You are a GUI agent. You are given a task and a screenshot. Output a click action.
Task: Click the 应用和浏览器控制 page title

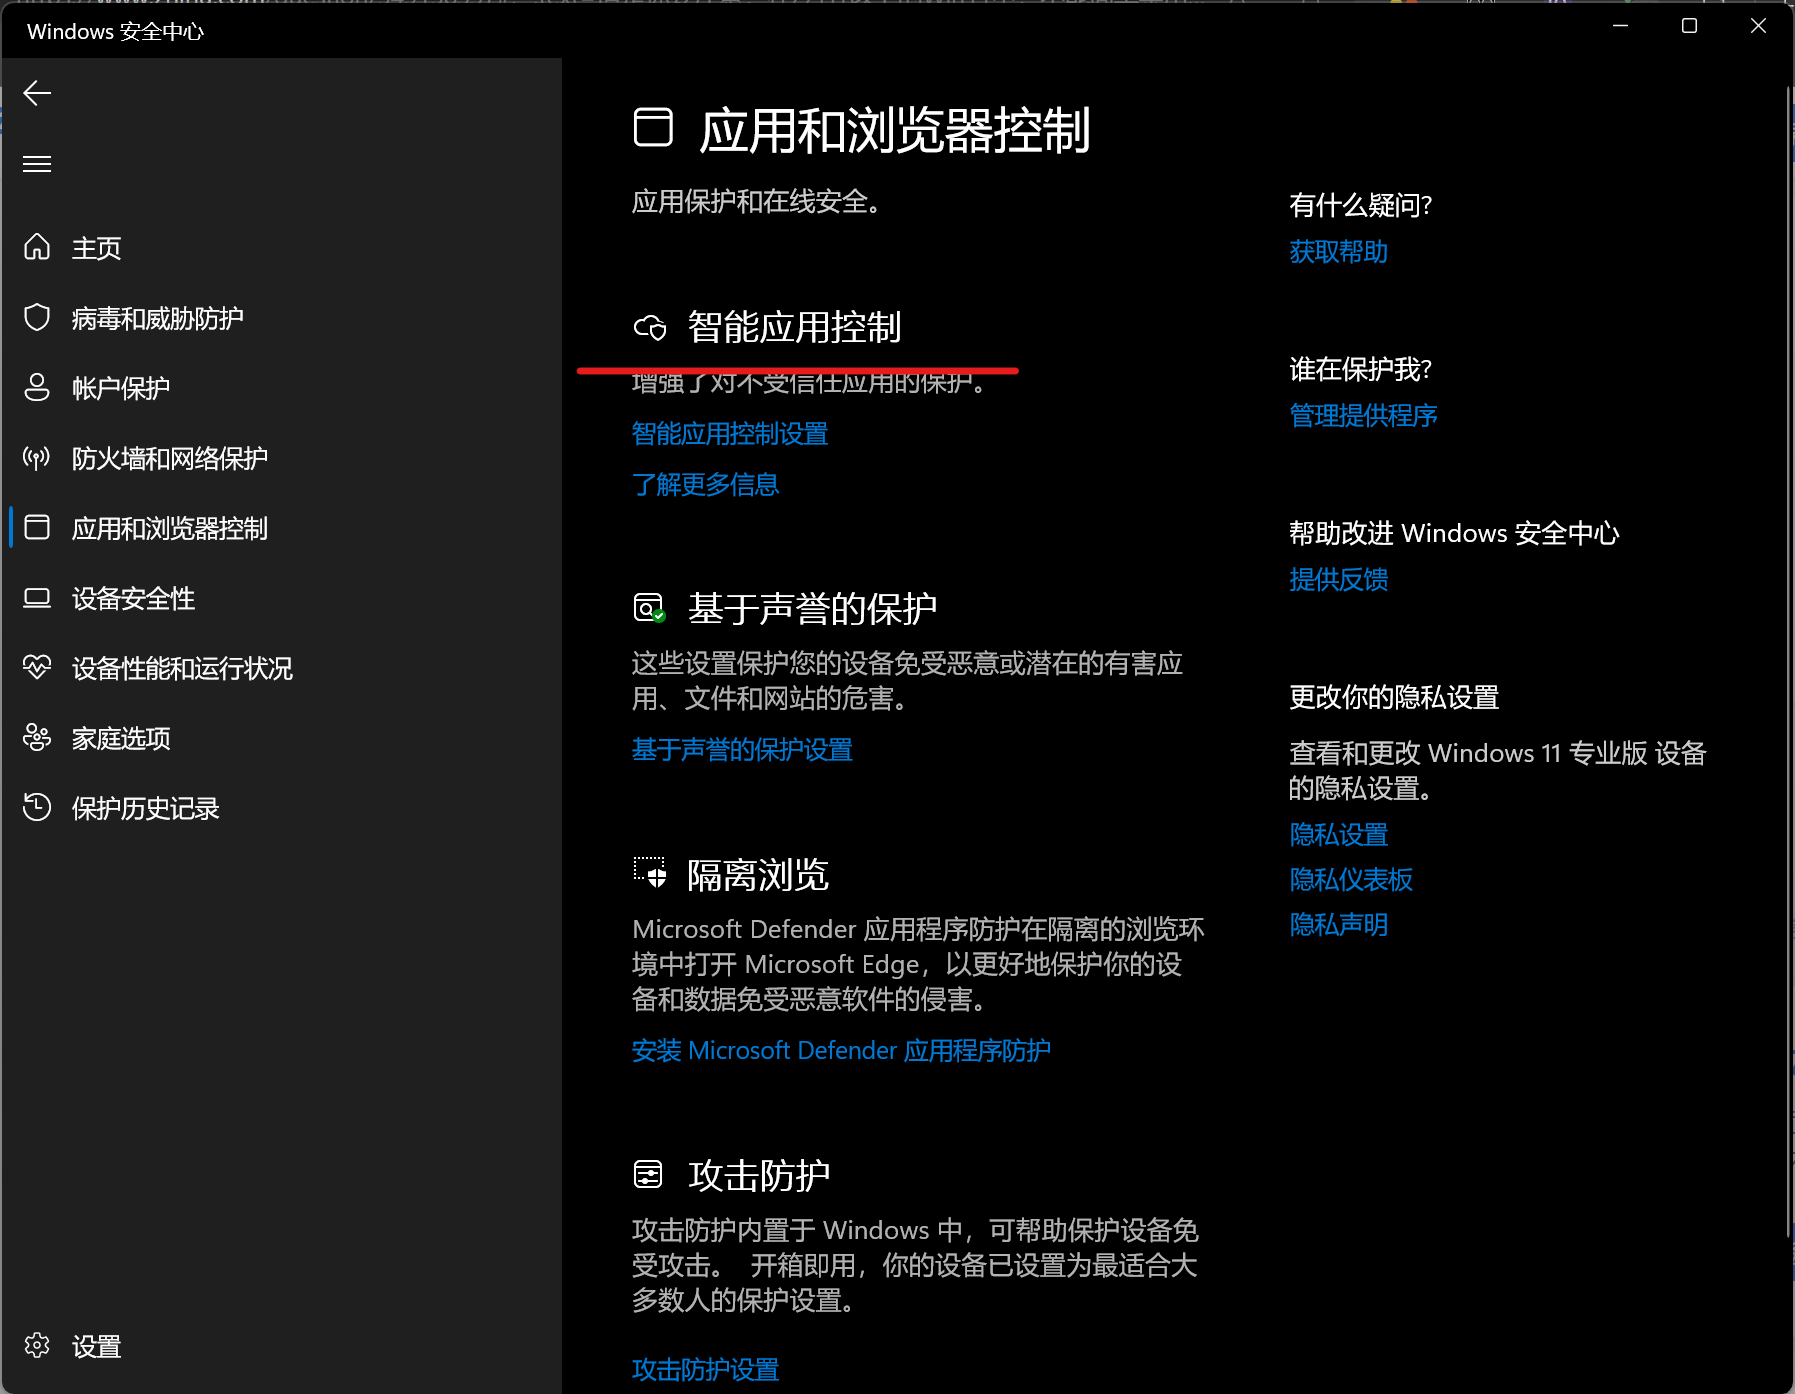894,130
